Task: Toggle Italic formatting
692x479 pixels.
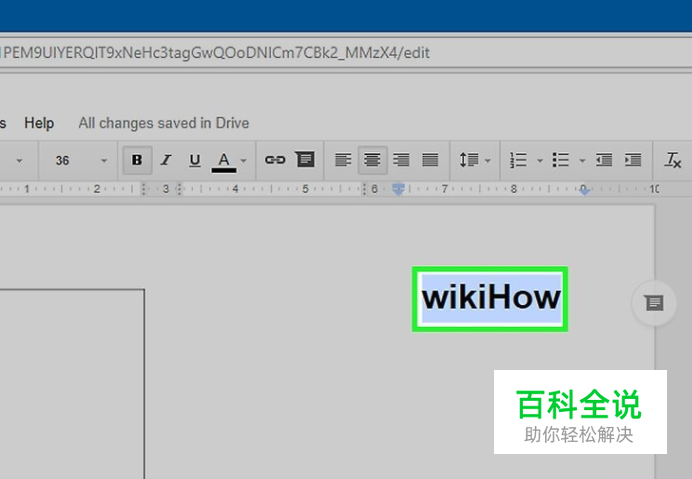Action: click(x=166, y=160)
